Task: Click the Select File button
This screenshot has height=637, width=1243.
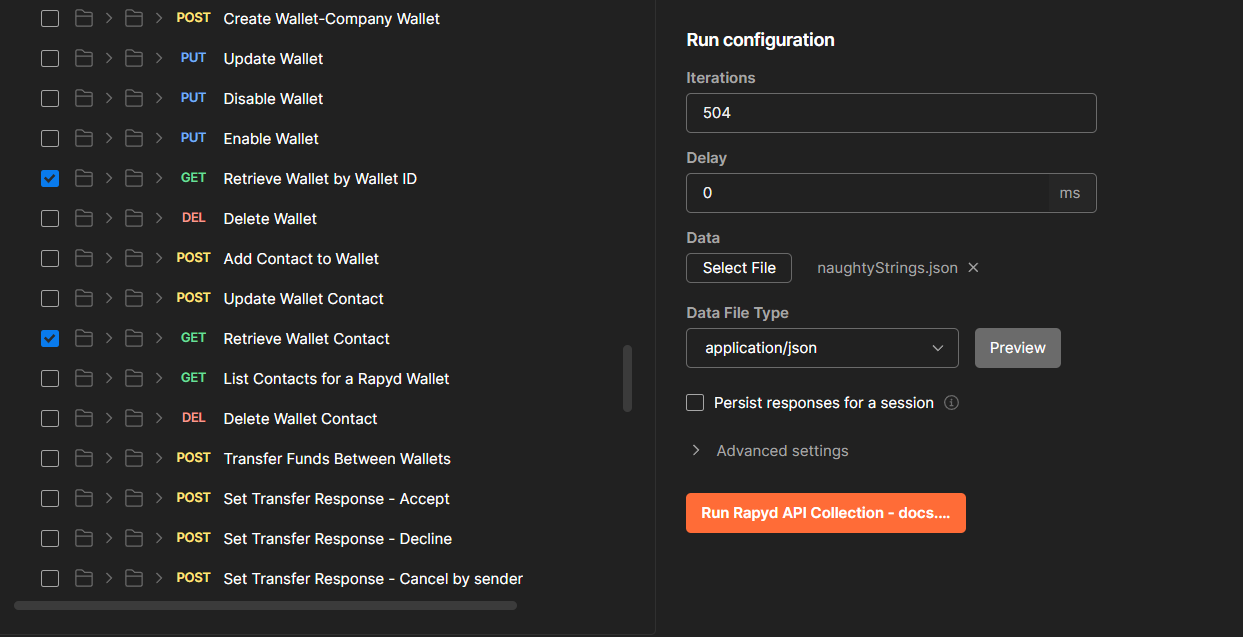Action: click(x=739, y=268)
